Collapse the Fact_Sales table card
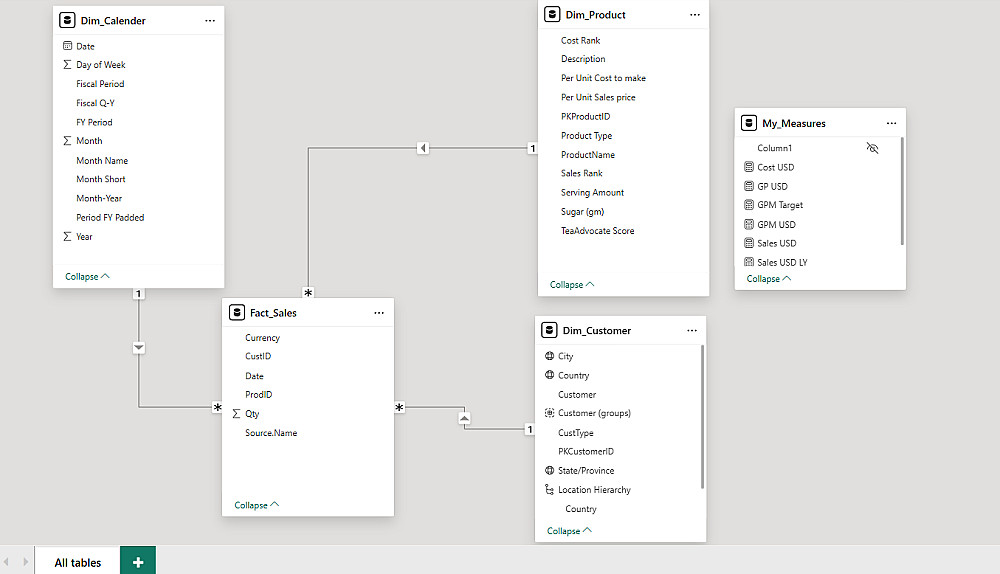 (x=257, y=505)
